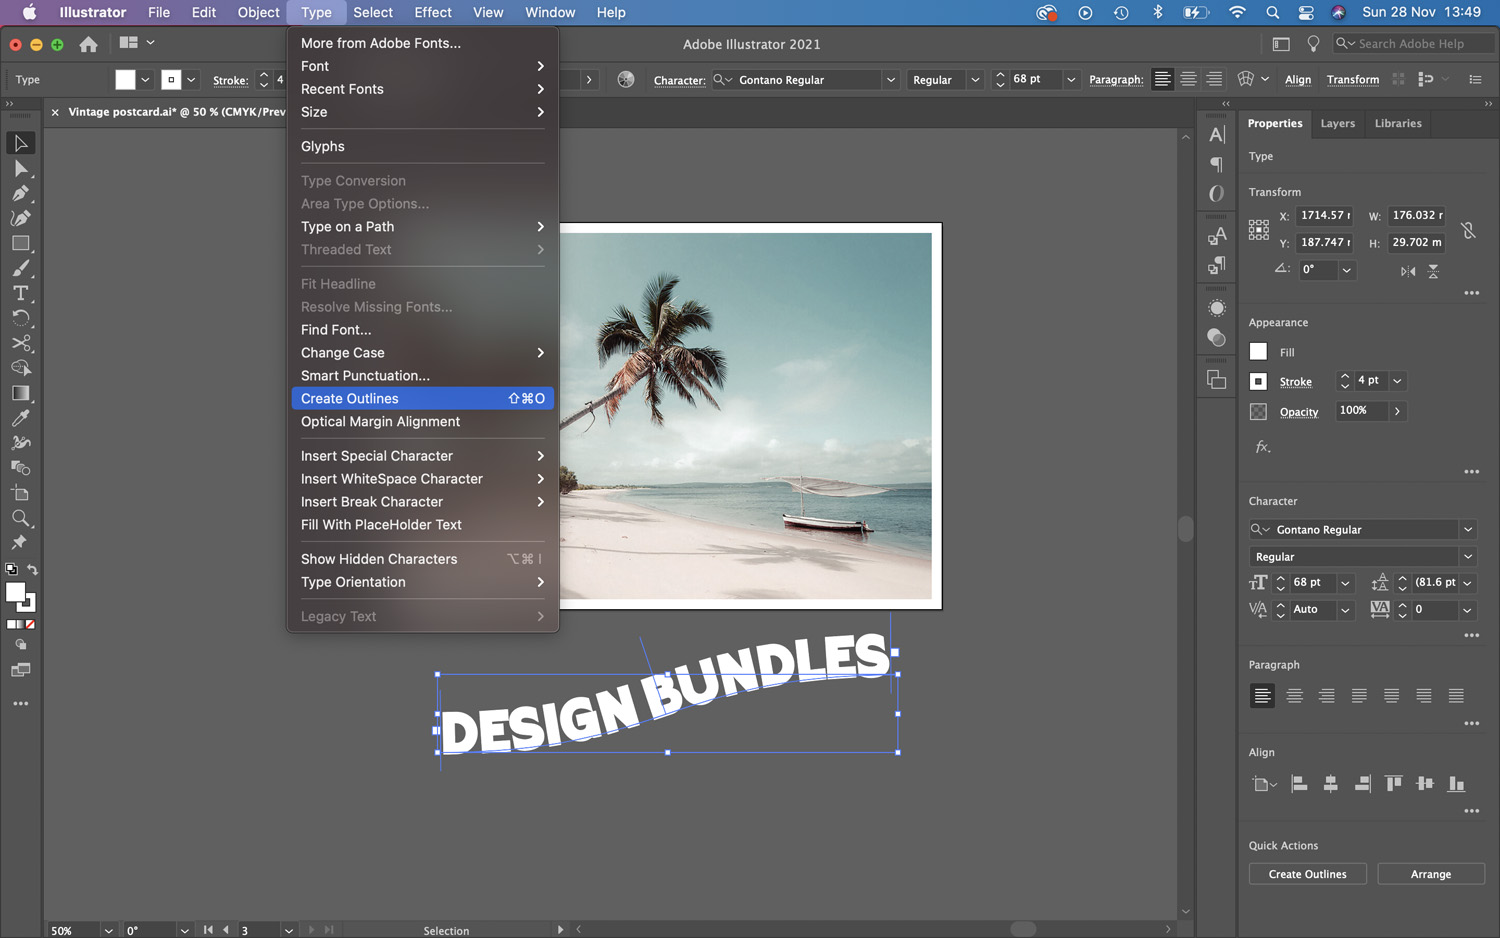Edit Toolbar via three dots
This screenshot has width=1500, height=938.
pos(20,704)
